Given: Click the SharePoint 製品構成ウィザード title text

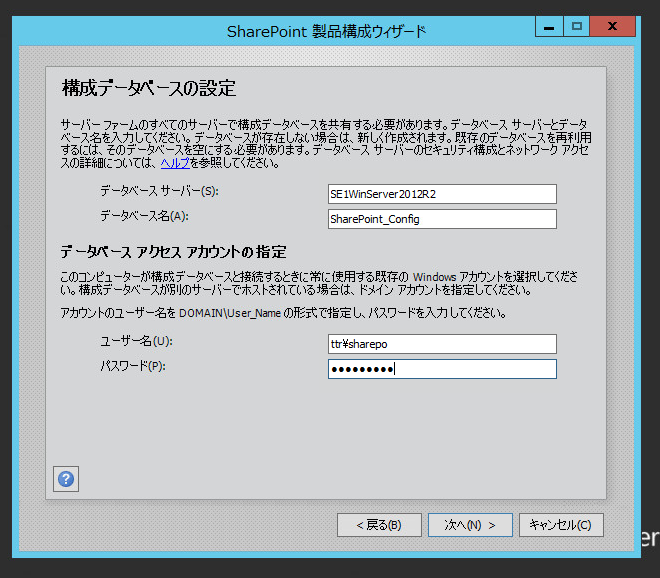Looking at the screenshot, I should (327, 32).
